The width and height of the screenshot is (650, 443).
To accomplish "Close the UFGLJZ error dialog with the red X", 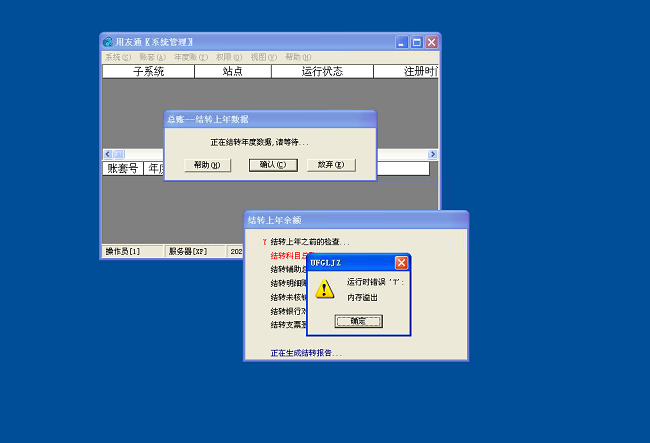I will (x=401, y=263).
